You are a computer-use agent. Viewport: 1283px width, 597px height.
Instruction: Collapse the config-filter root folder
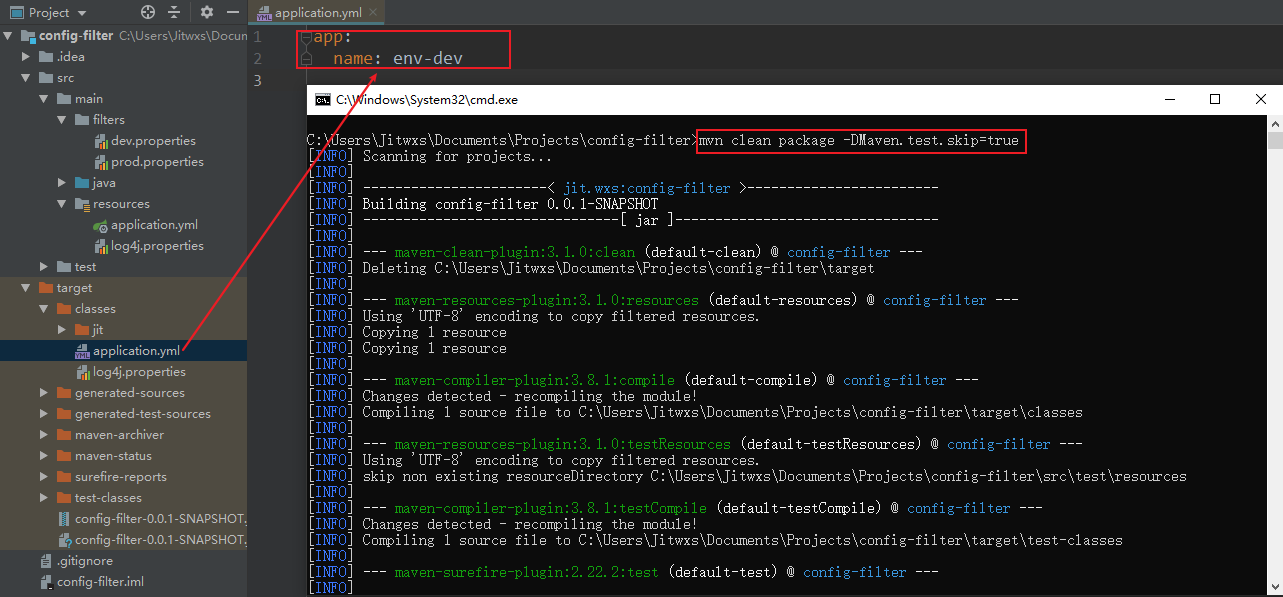8,36
